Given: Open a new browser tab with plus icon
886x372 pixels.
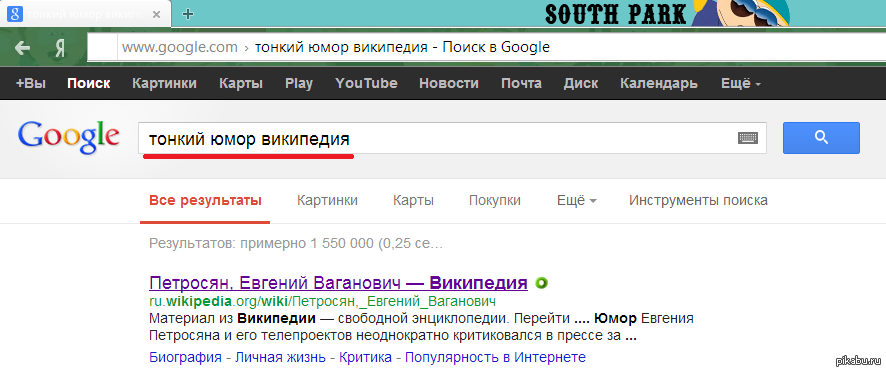Looking at the screenshot, I should tap(188, 14).
